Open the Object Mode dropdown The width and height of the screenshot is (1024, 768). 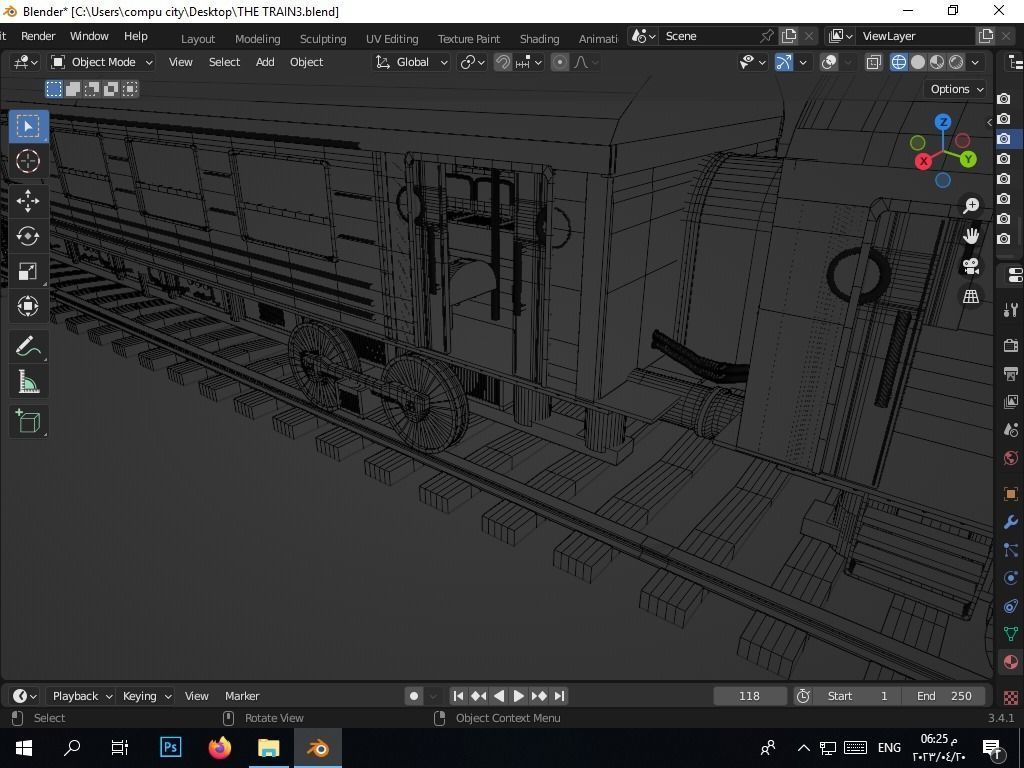click(x=103, y=62)
